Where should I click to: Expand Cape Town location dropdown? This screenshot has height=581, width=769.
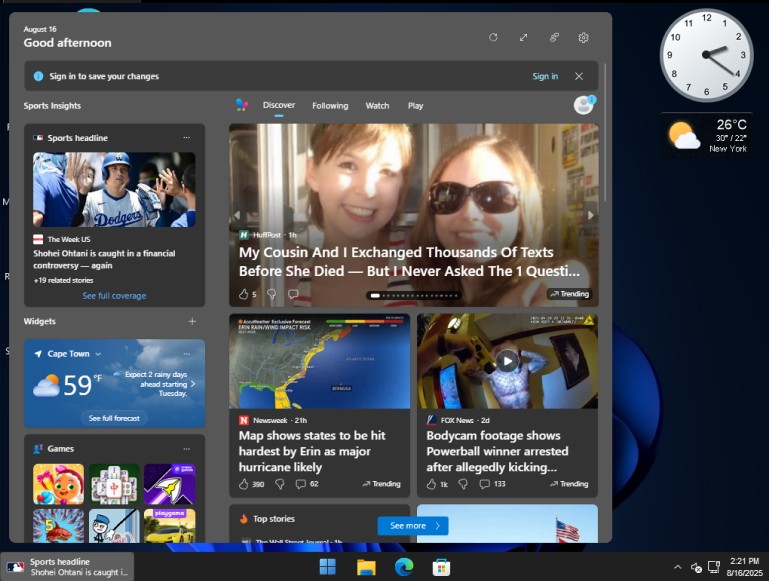pyautogui.click(x=98, y=354)
